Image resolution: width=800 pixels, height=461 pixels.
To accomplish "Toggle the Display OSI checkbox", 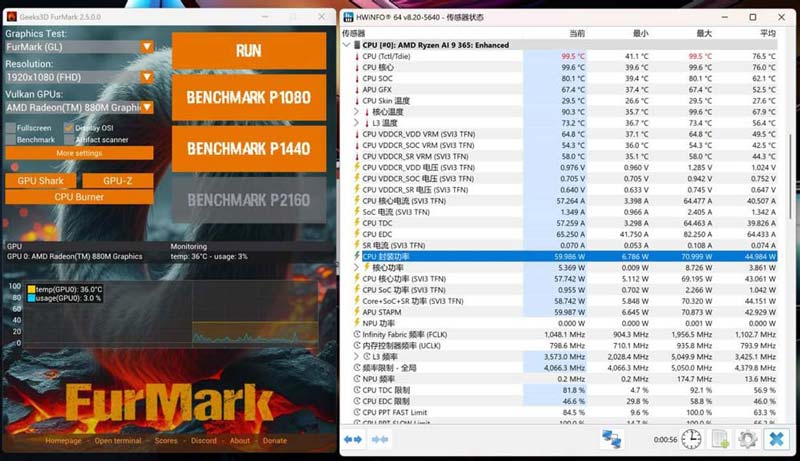I will click(x=69, y=127).
